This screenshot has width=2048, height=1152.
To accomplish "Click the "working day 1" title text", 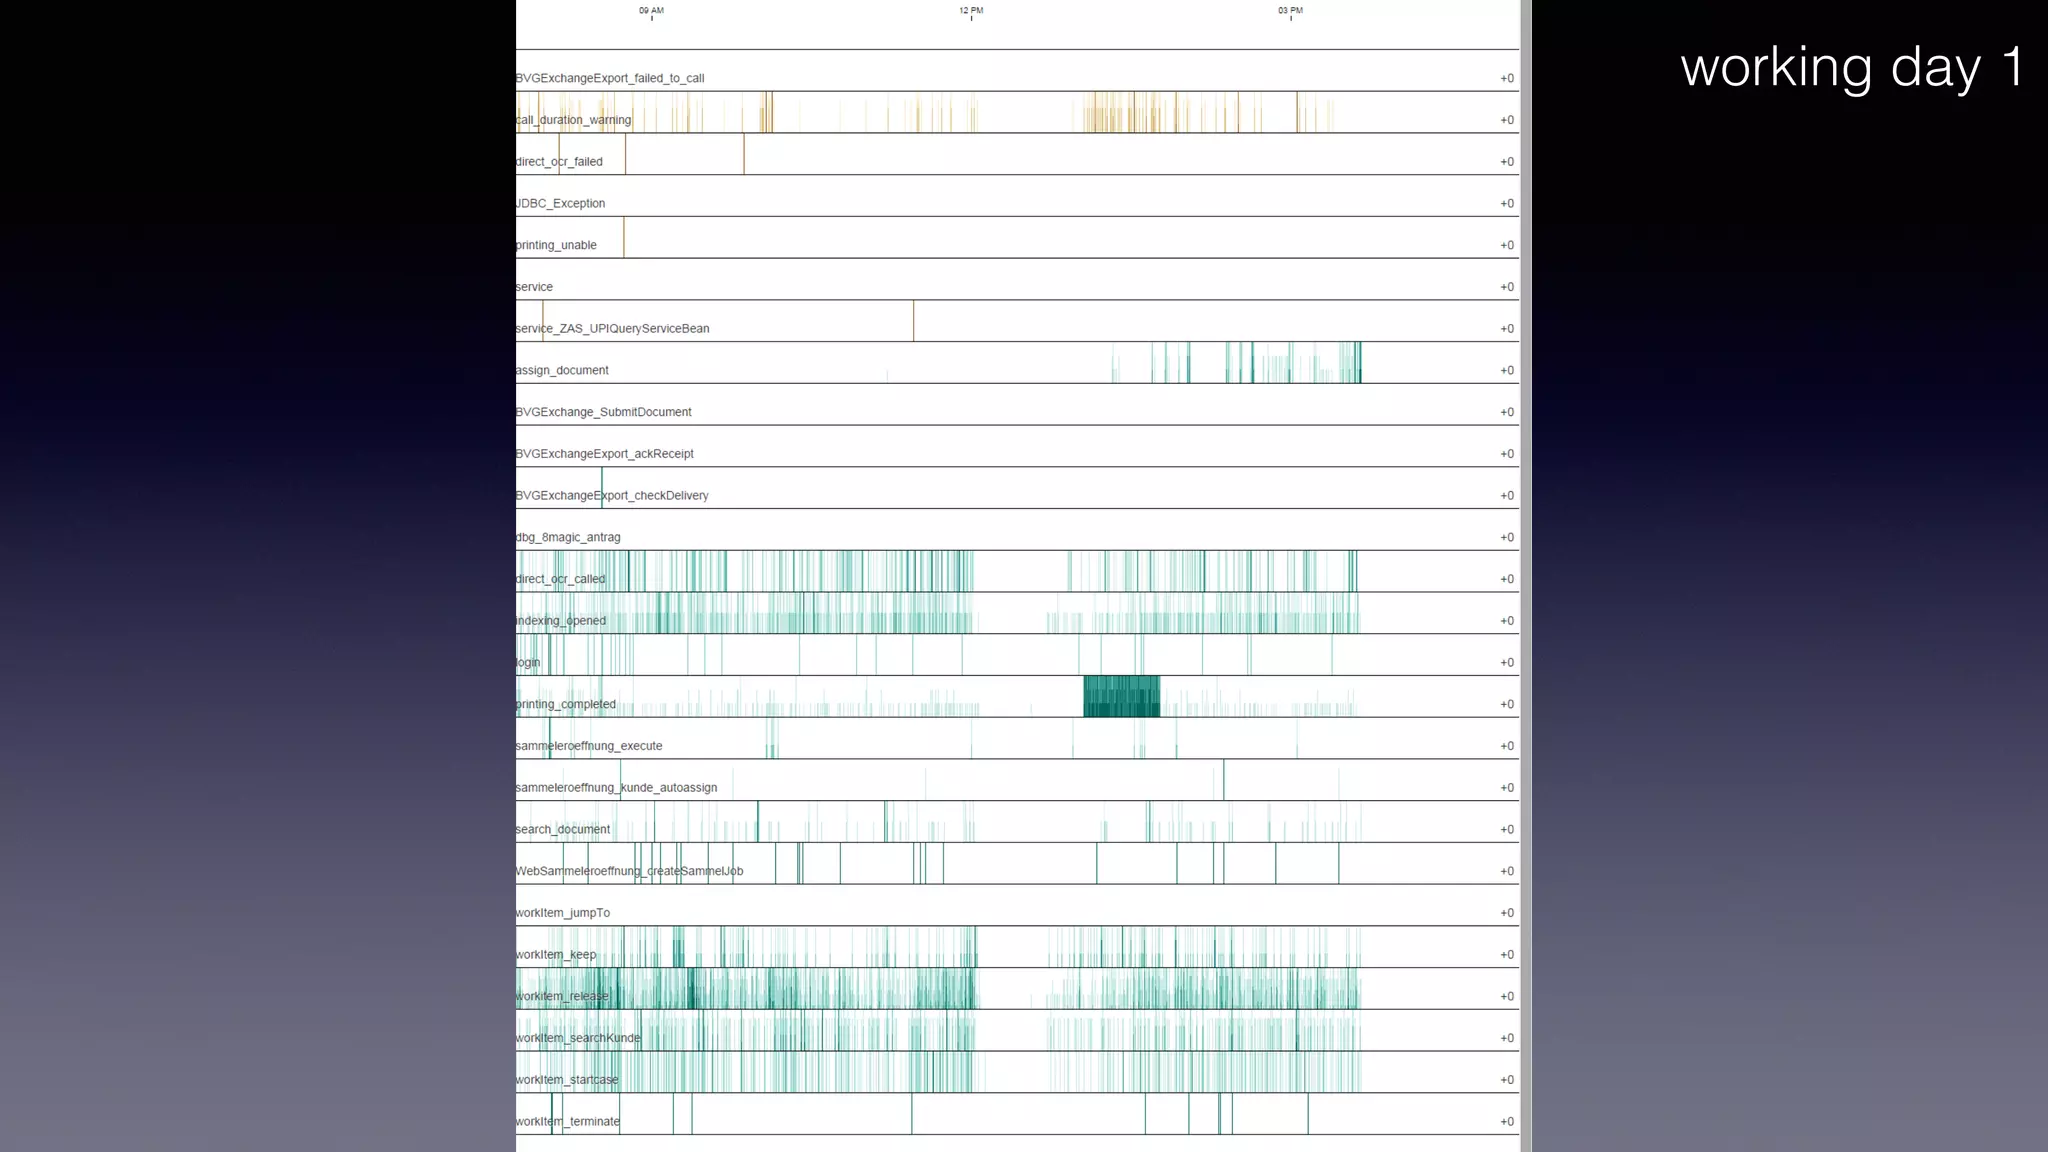I will [1852, 68].
